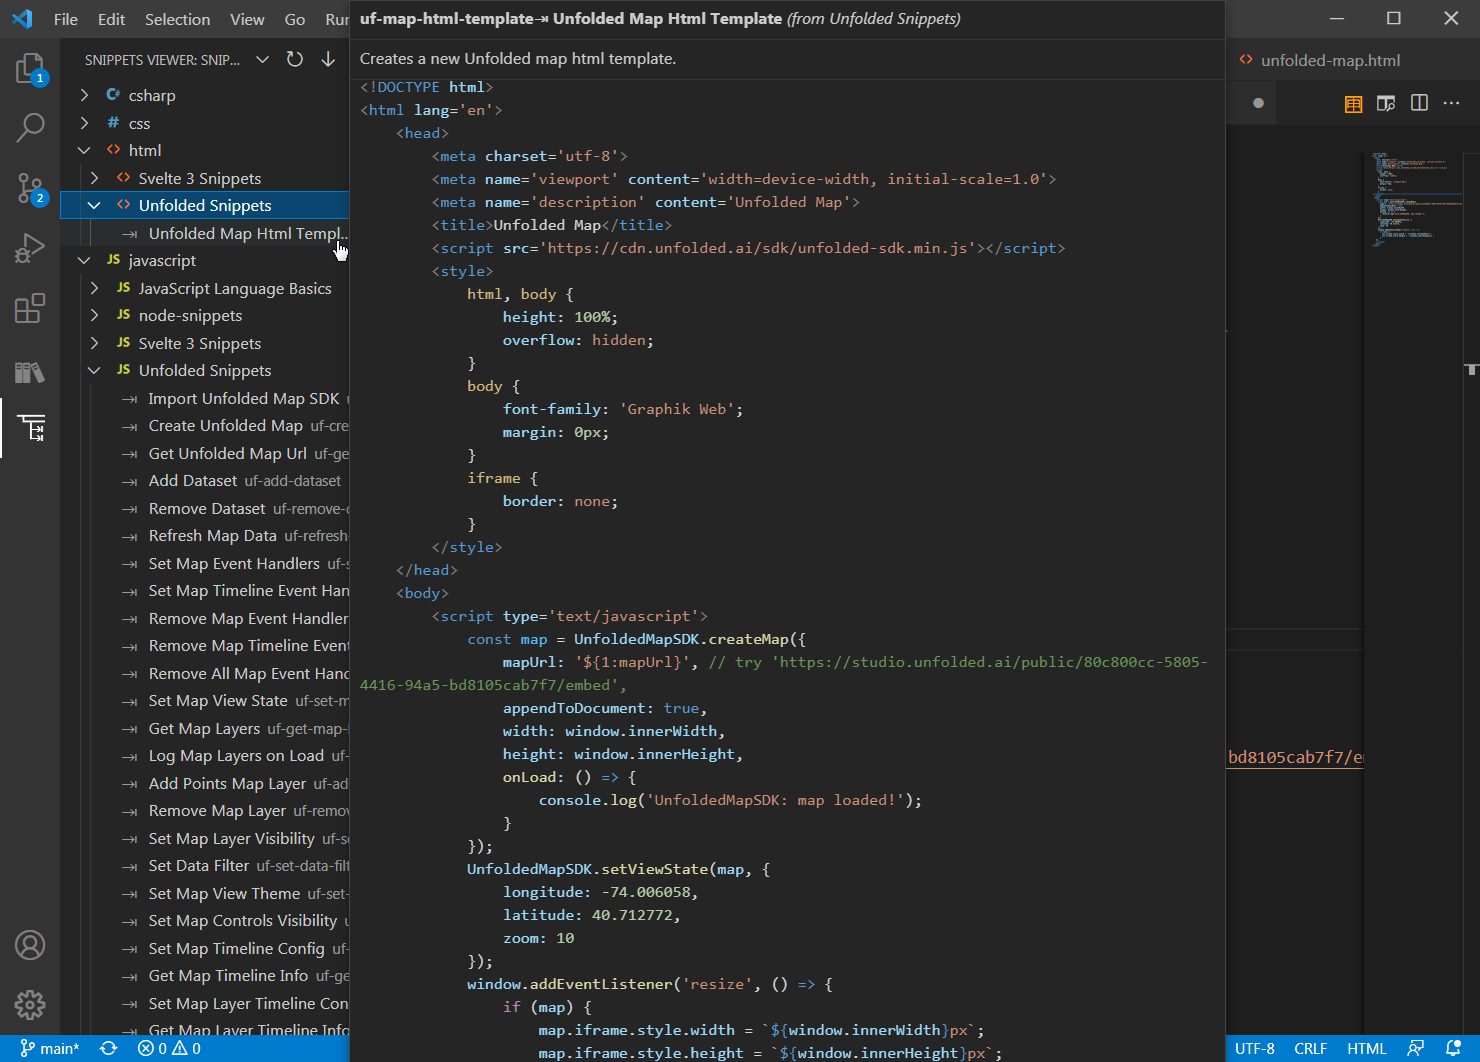Select Set Data Filter snippet
Image resolution: width=1480 pixels, height=1062 pixels.
(205, 865)
